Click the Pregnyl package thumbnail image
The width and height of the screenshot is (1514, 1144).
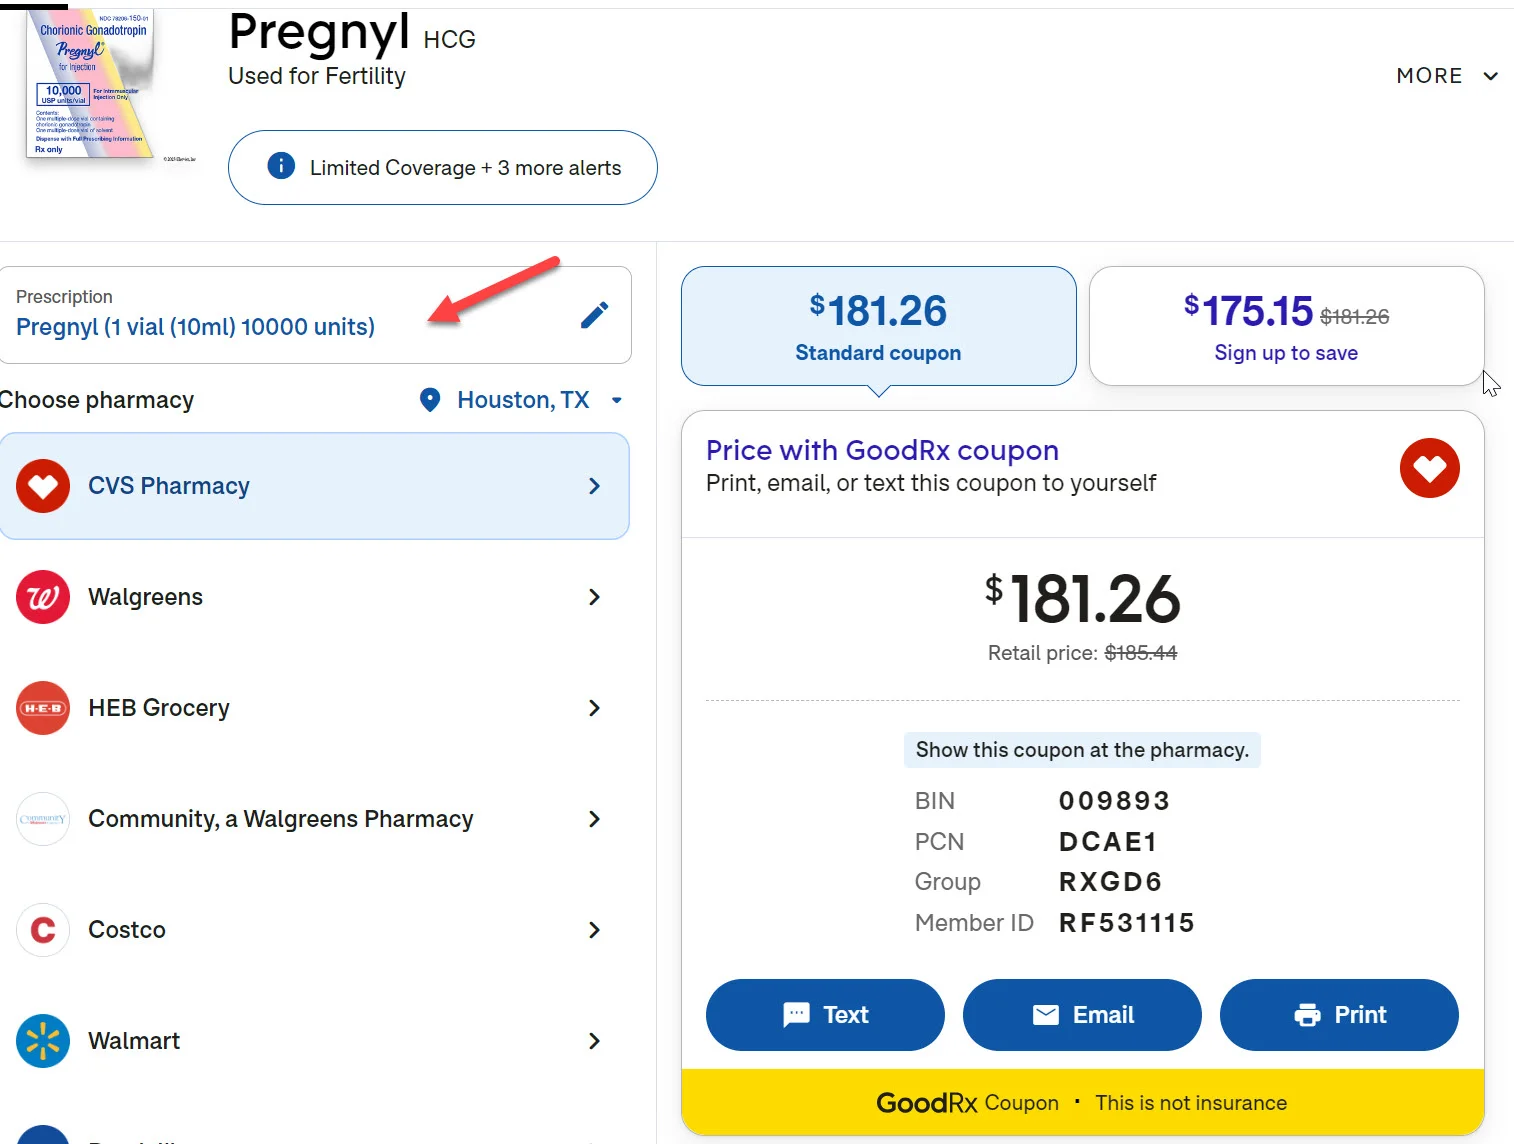pos(92,85)
